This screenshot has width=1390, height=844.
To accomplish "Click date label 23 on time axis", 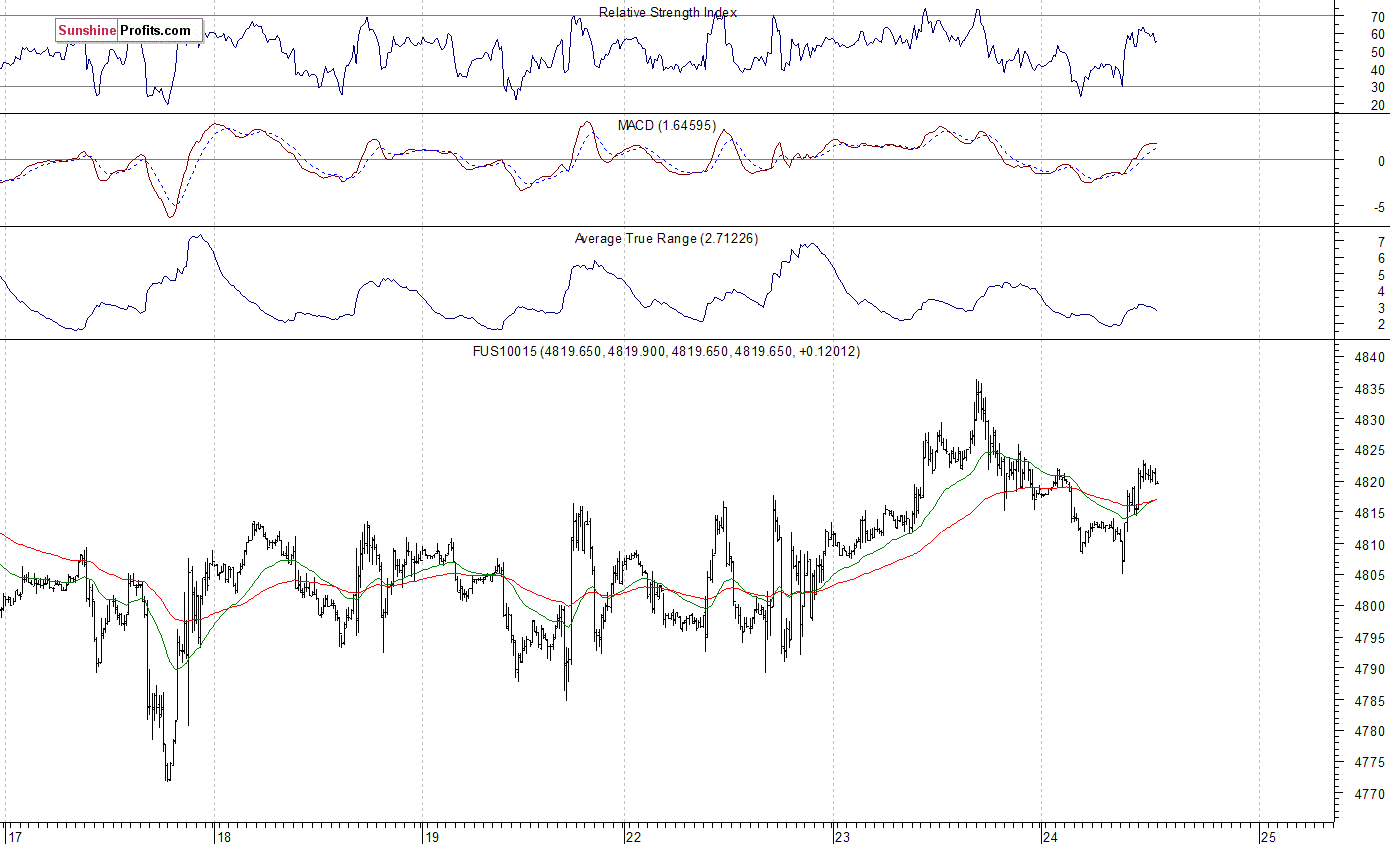I will [x=843, y=836].
